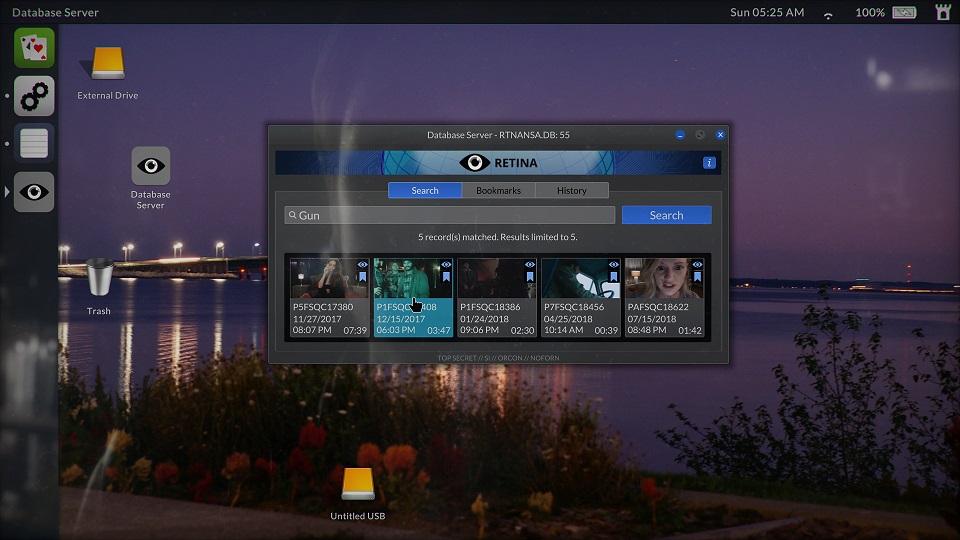960x540 pixels.
Task: Switch to the Bookmarks tab
Action: (498, 190)
